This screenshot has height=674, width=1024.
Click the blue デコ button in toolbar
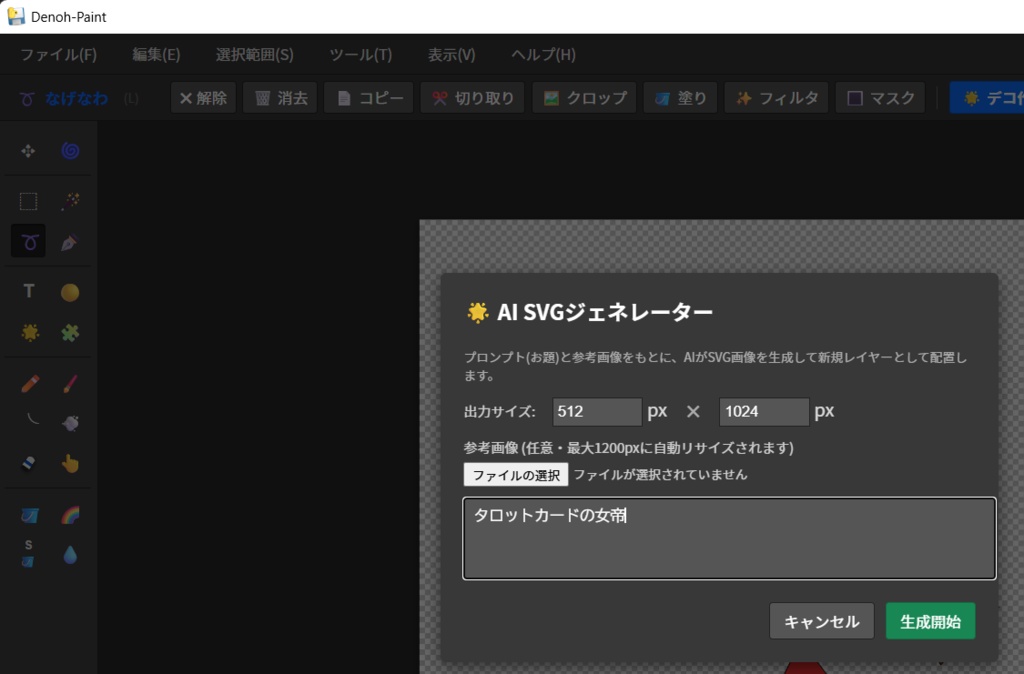(x=987, y=98)
